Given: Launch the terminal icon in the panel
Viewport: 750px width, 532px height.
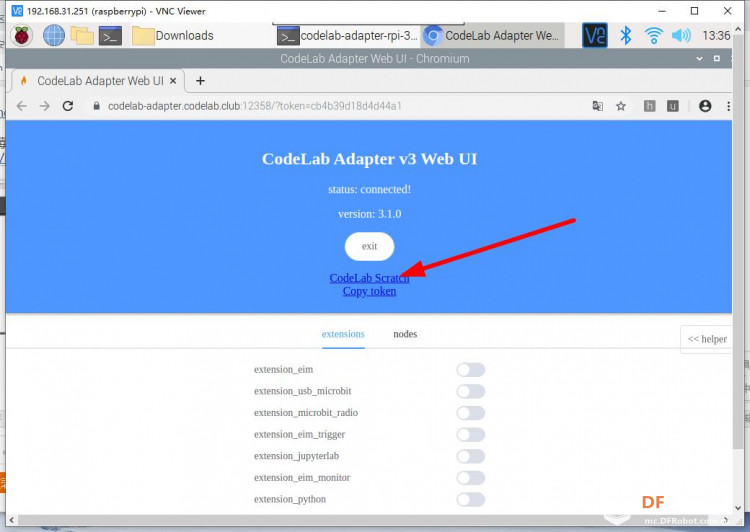Looking at the screenshot, I should click(110, 36).
